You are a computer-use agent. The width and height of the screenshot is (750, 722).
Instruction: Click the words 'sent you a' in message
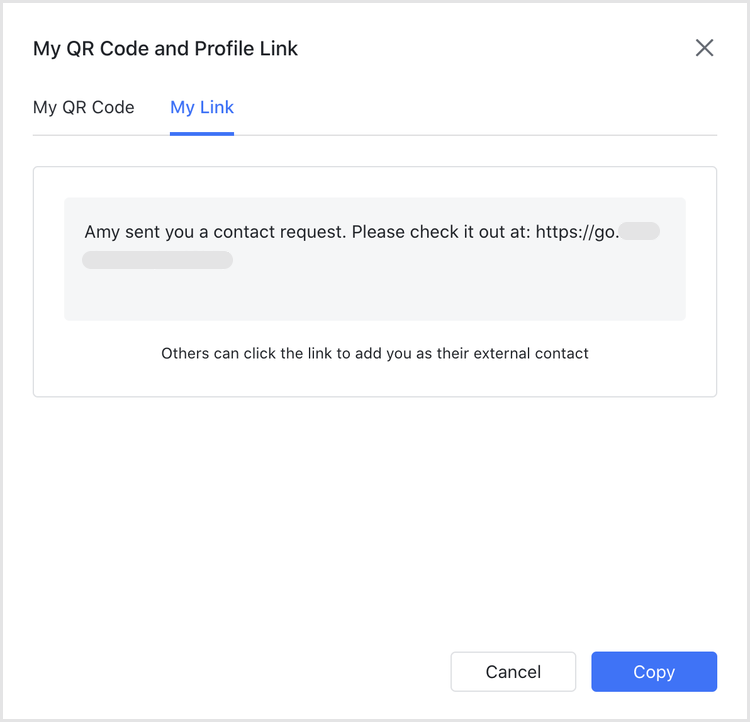[166, 232]
